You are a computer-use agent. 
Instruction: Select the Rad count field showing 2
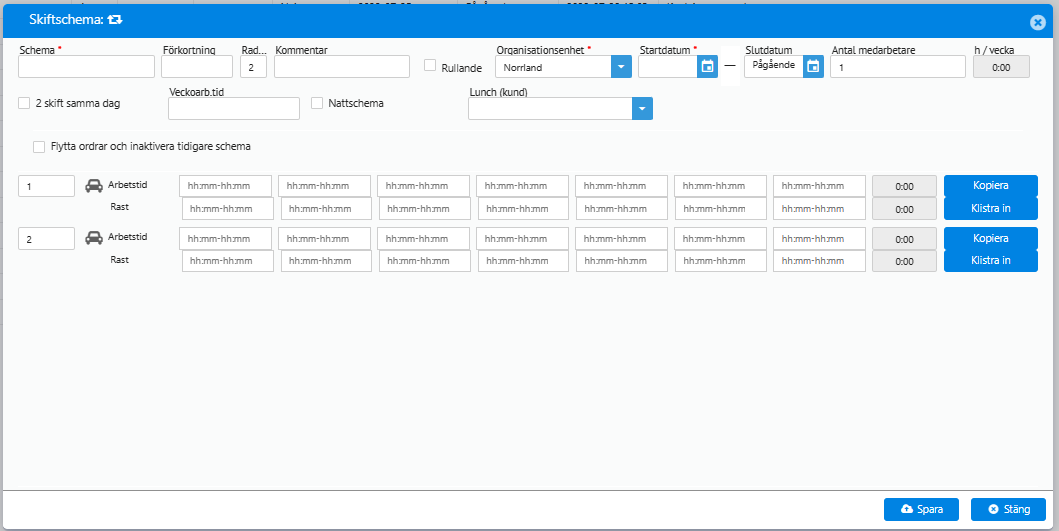click(253, 67)
